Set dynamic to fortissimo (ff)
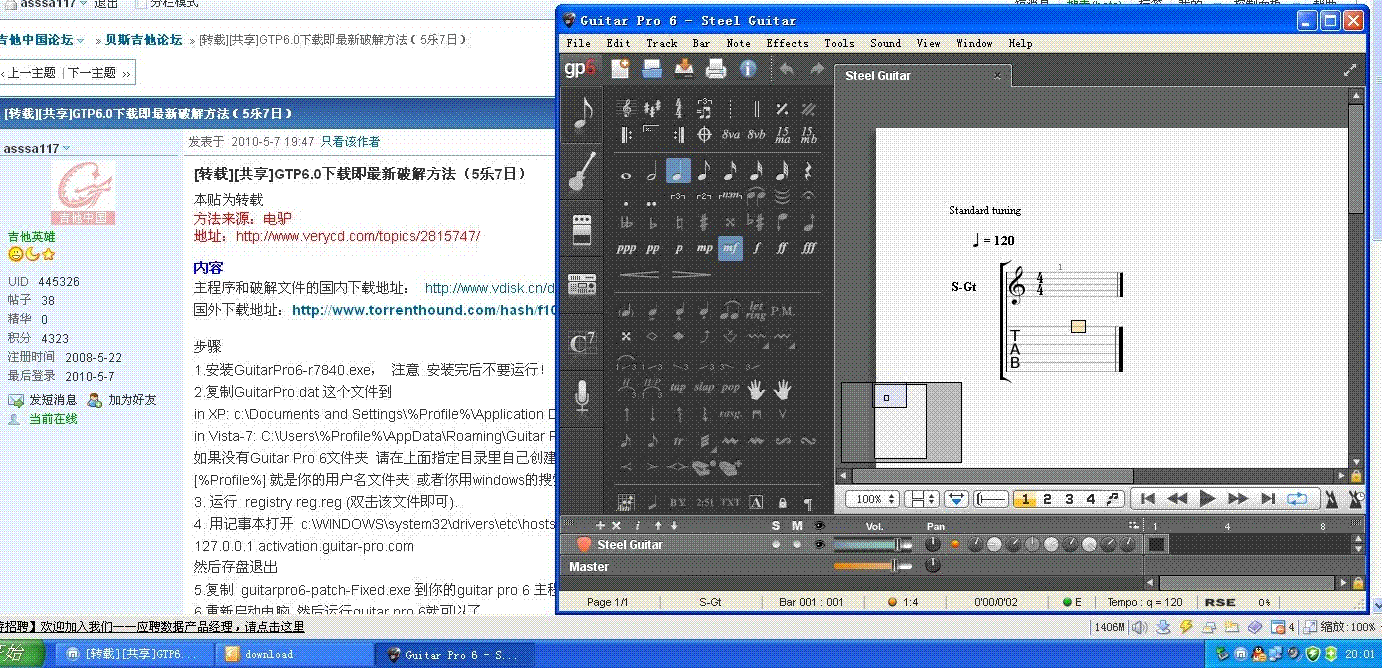The width and height of the screenshot is (1382, 668). tap(782, 247)
